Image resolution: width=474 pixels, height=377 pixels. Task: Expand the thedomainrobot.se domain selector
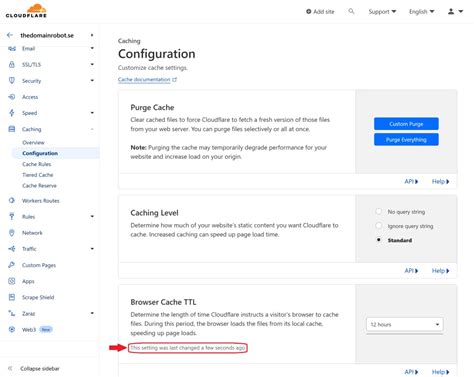[x=92, y=35]
